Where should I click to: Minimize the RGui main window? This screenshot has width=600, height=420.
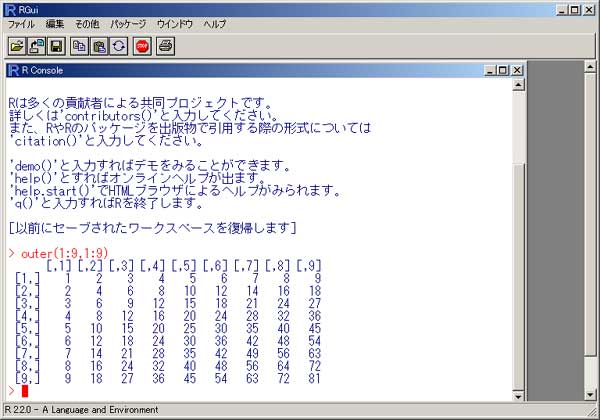coord(562,10)
